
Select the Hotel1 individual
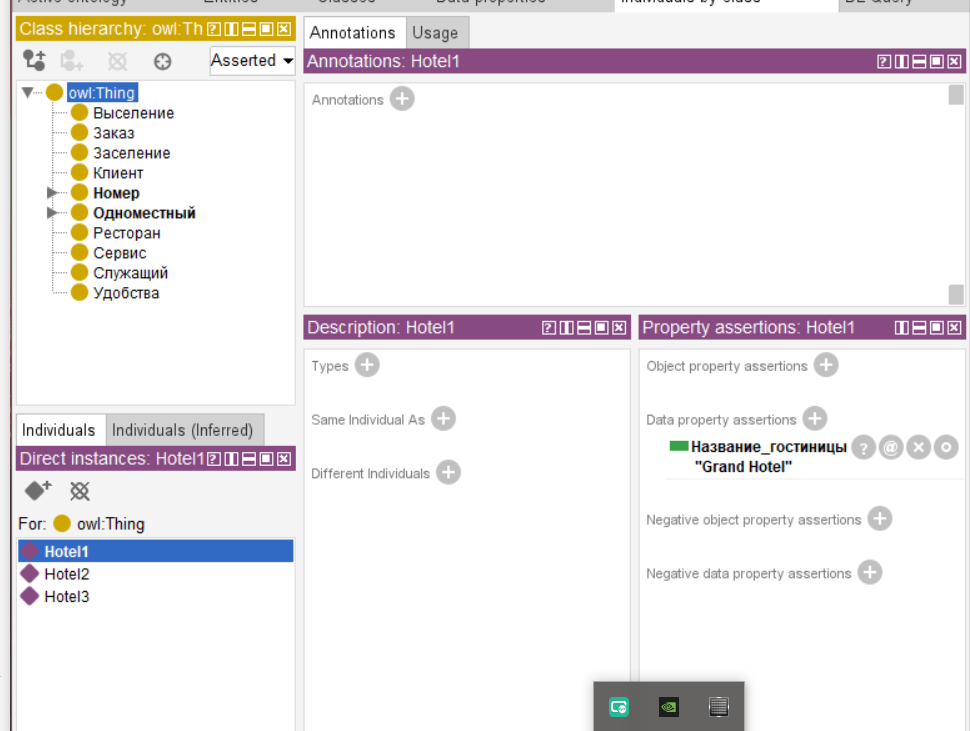156,551
